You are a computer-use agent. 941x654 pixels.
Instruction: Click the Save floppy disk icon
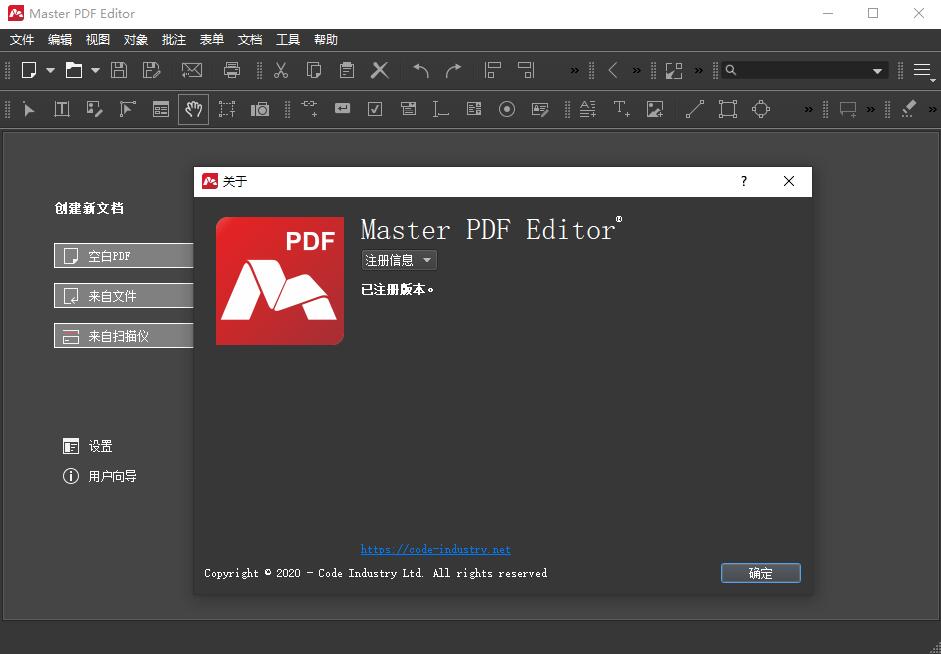coord(119,70)
